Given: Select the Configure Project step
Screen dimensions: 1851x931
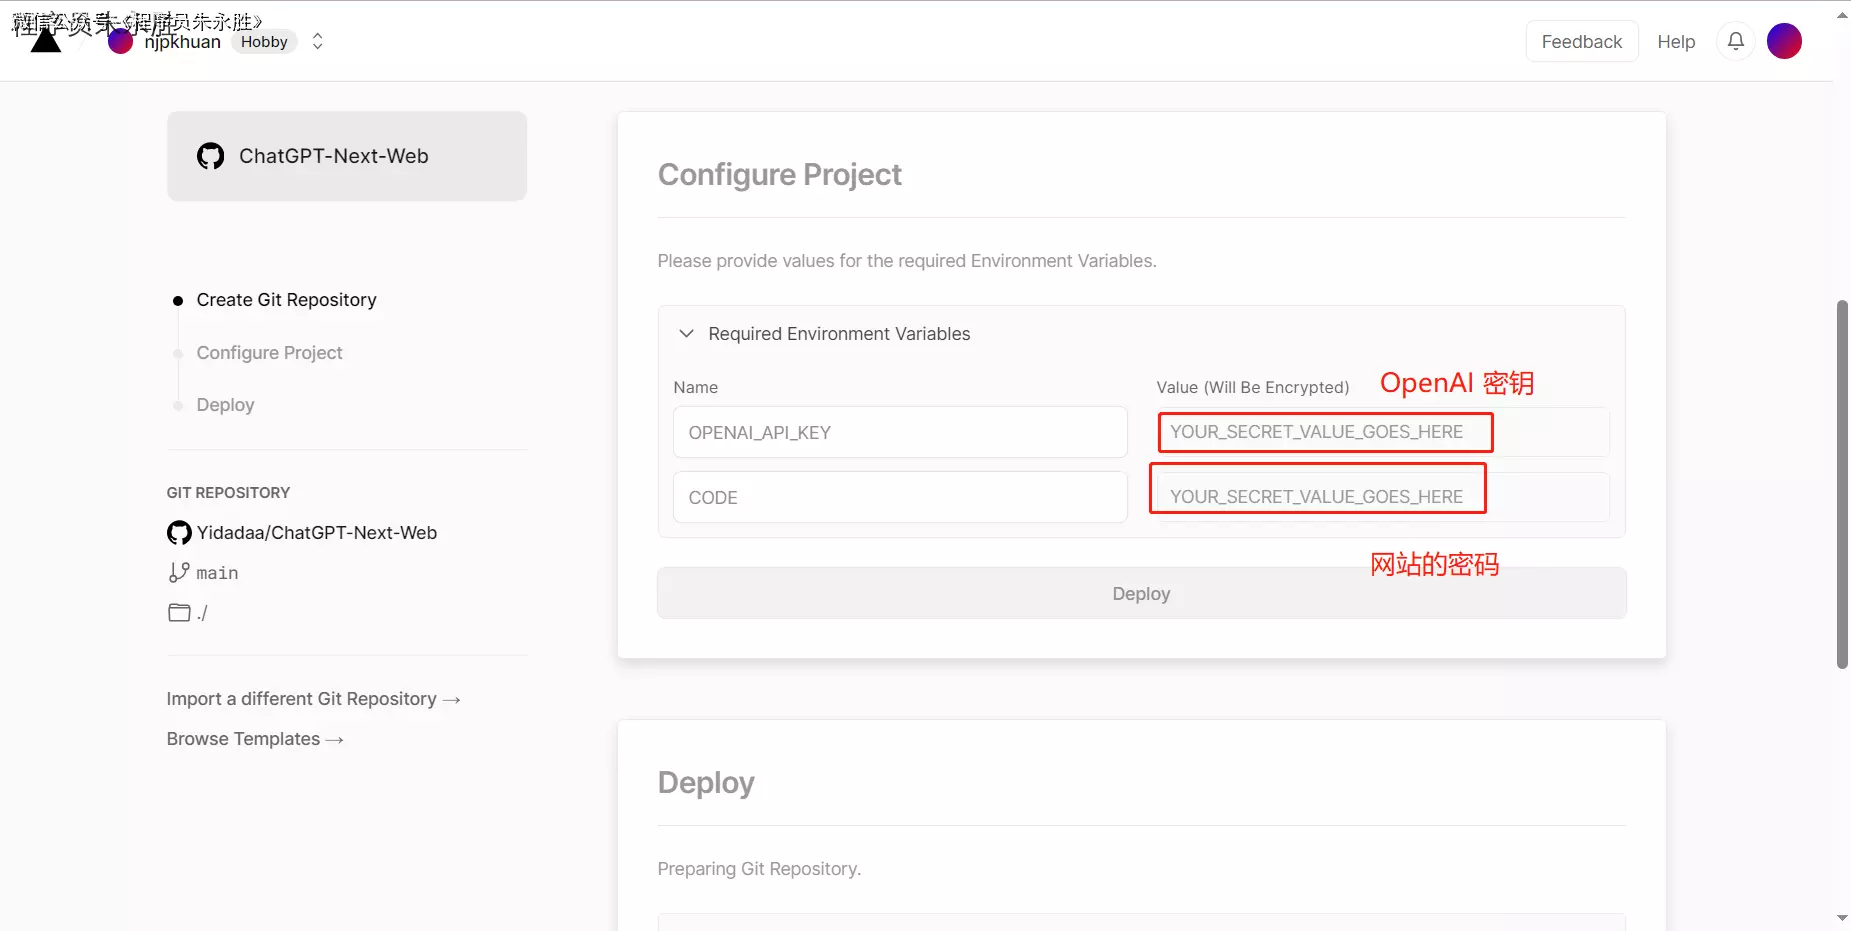Looking at the screenshot, I should (269, 353).
